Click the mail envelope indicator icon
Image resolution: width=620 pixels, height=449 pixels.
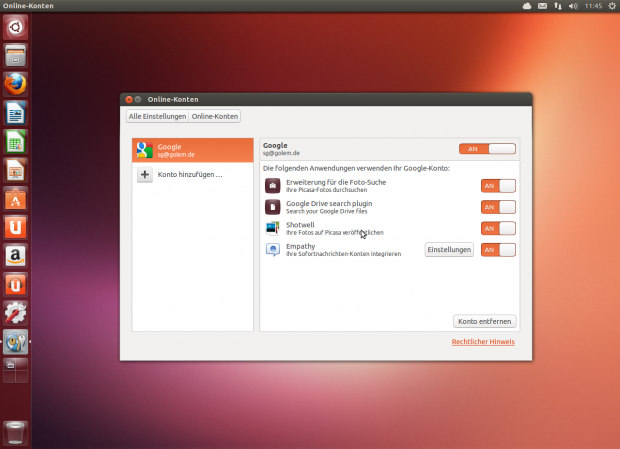point(543,6)
